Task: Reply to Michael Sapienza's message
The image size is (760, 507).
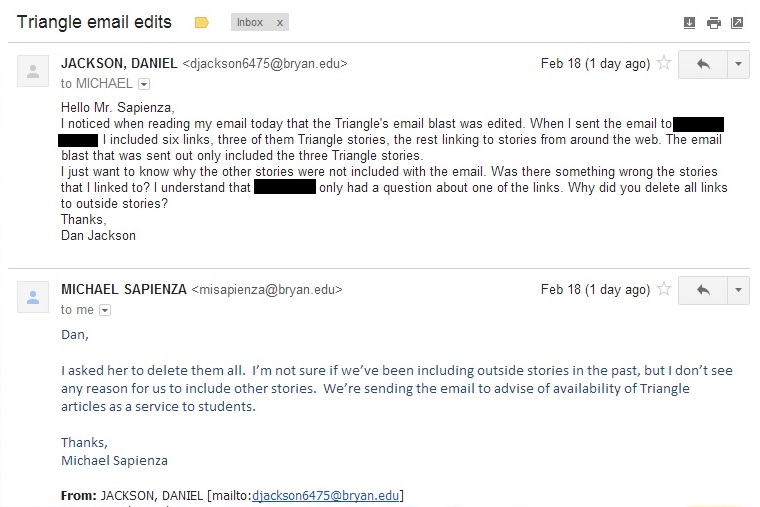Action: 702,290
